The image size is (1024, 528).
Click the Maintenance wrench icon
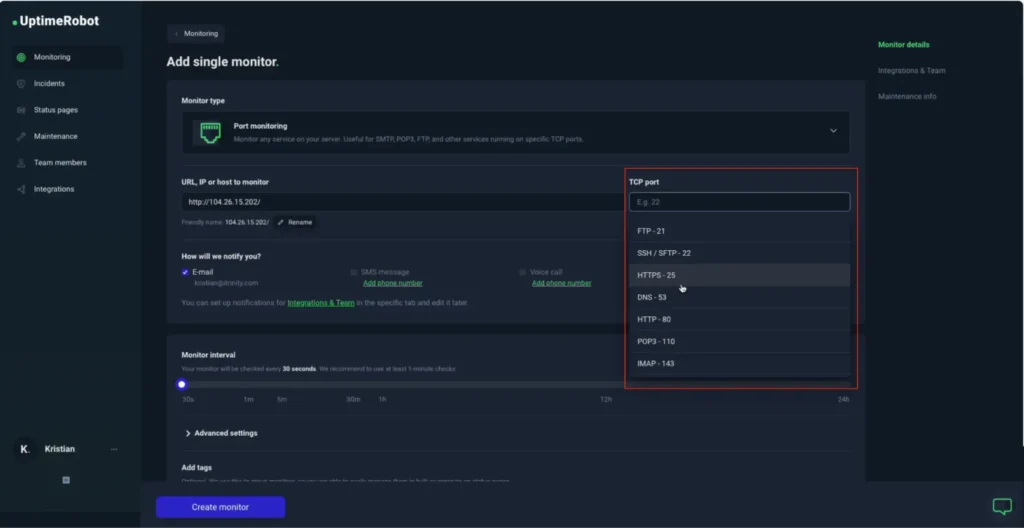coord(21,137)
